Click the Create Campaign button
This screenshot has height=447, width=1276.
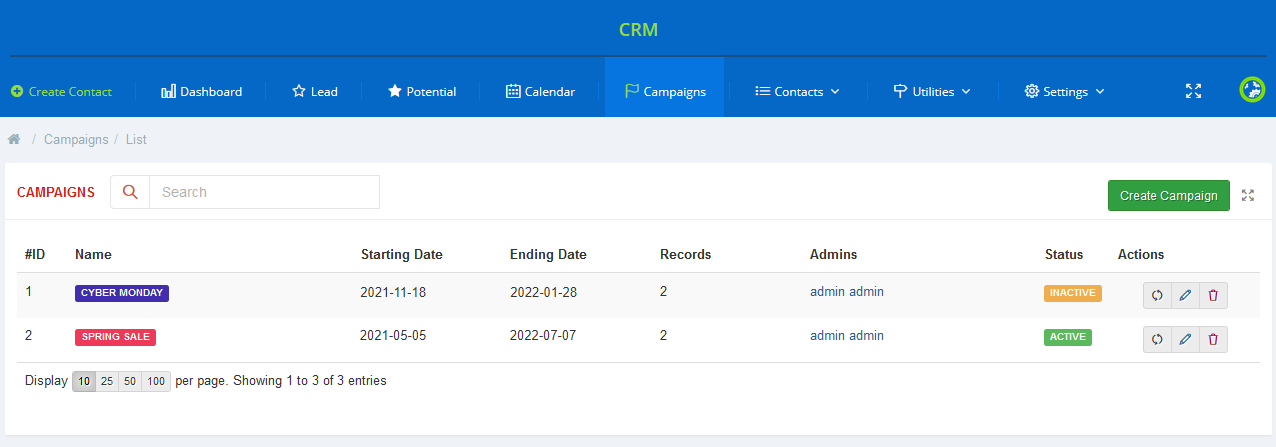tap(1169, 195)
